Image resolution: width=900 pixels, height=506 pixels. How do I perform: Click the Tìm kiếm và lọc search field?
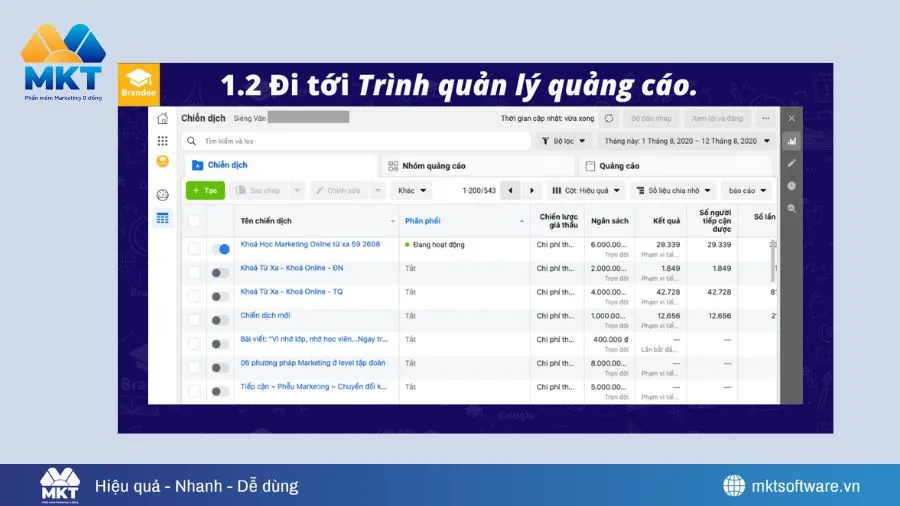356,141
